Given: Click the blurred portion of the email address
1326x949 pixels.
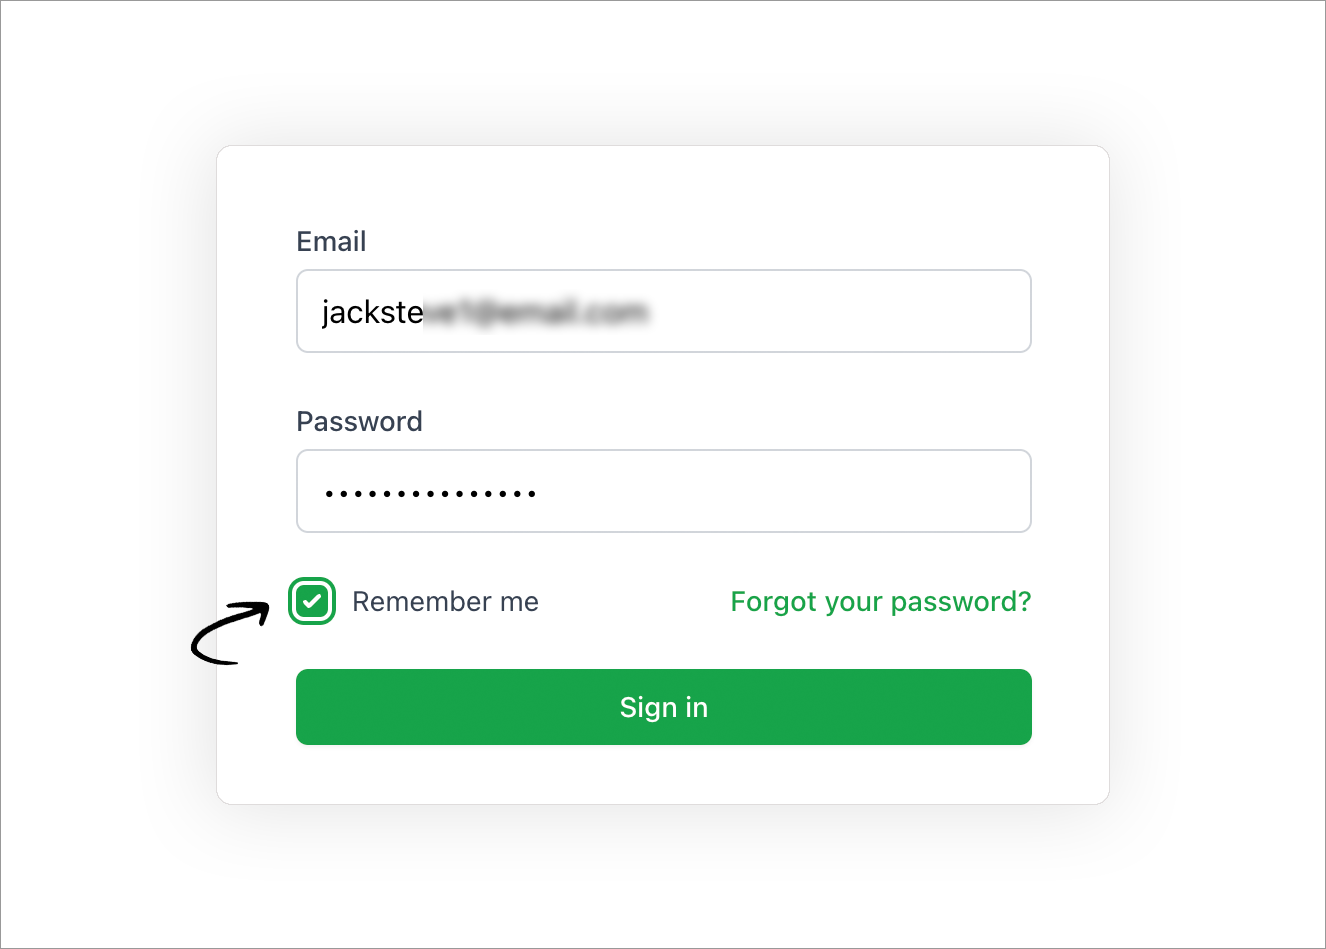Looking at the screenshot, I should click(537, 313).
